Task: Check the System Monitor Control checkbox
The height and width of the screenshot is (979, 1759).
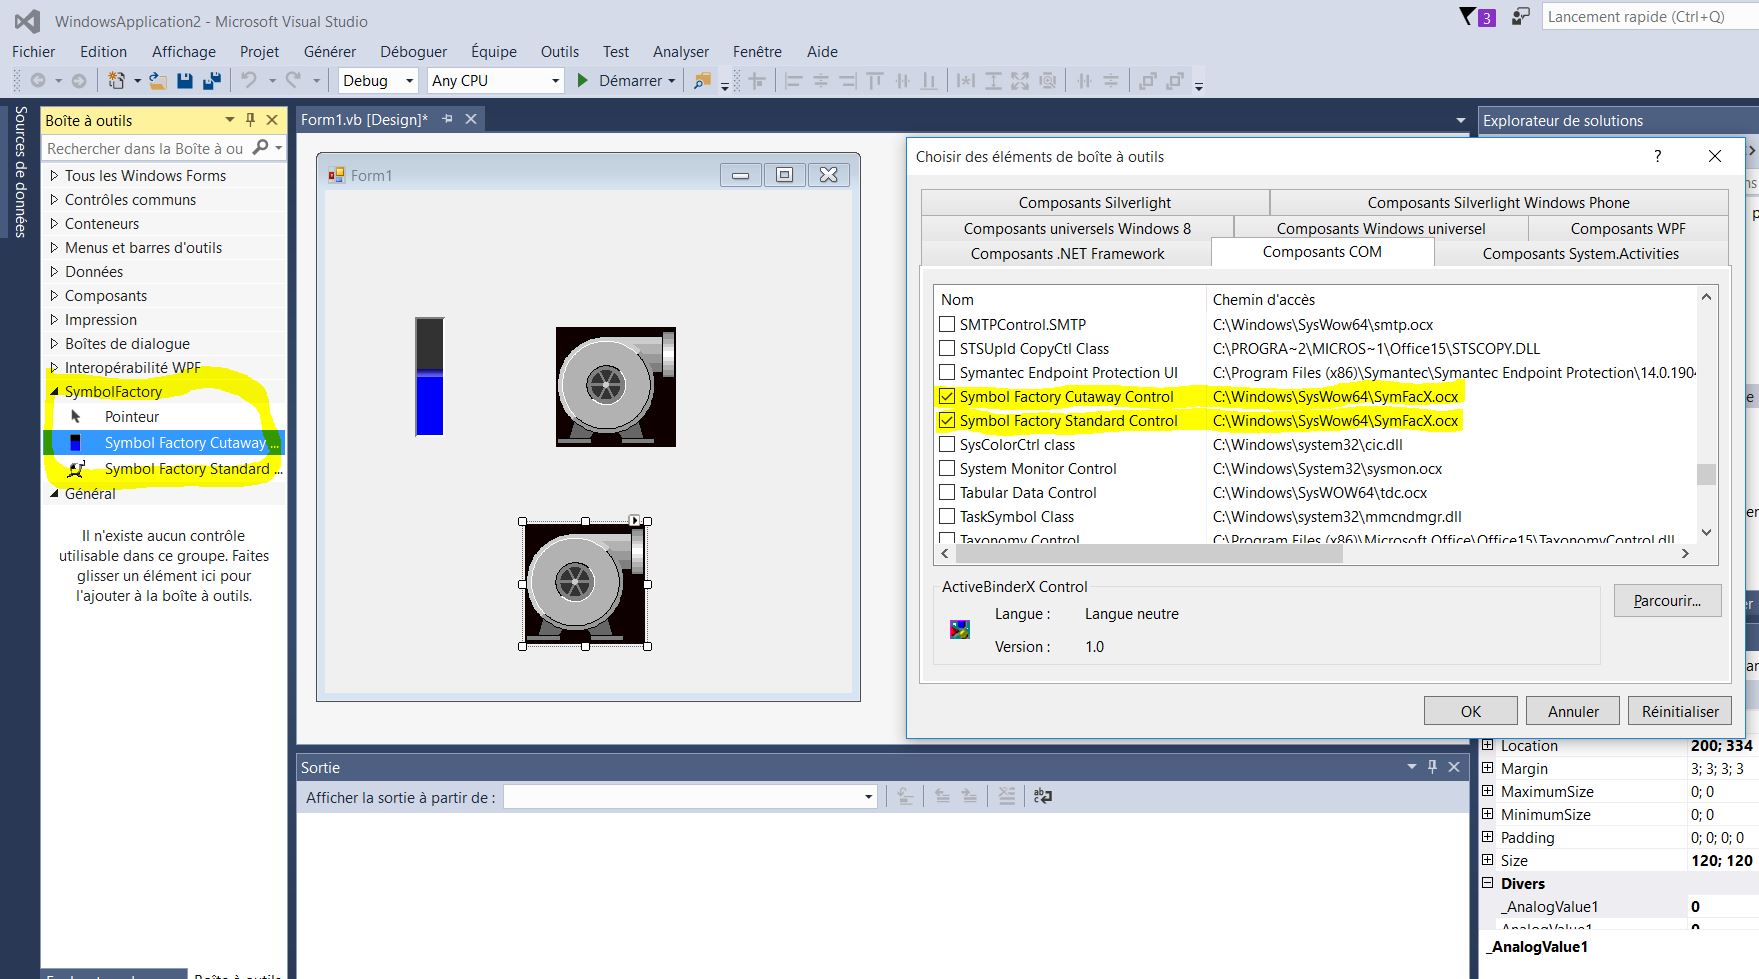Action: (x=947, y=468)
